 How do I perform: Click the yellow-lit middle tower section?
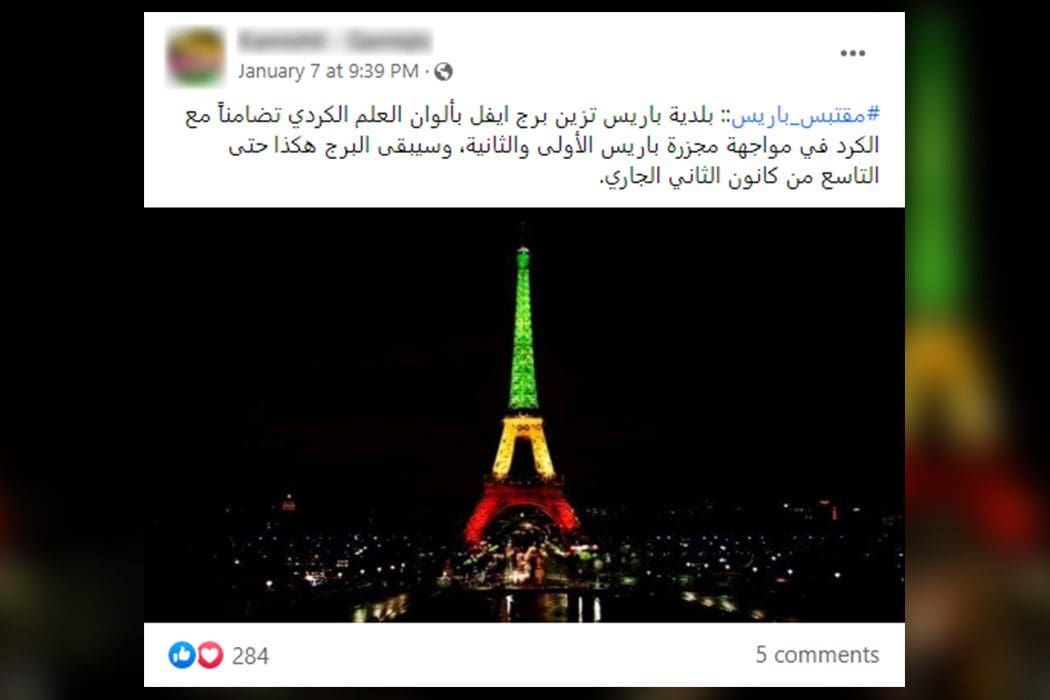[523, 447]
